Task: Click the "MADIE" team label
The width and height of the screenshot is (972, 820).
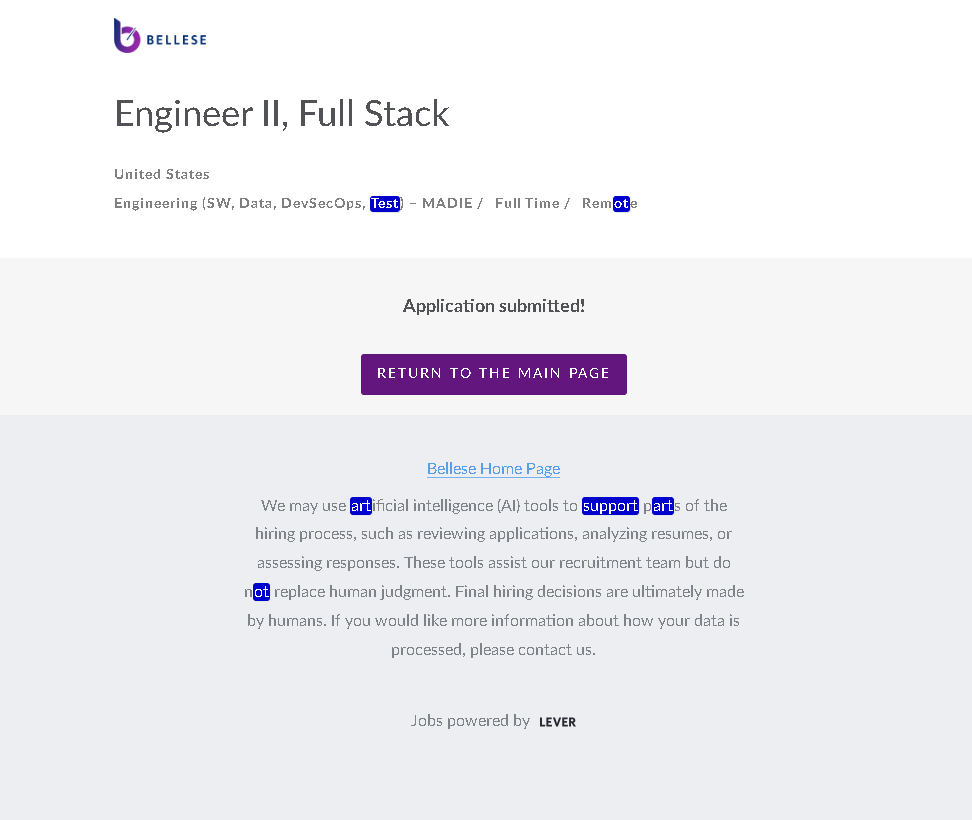Action: 447,204
